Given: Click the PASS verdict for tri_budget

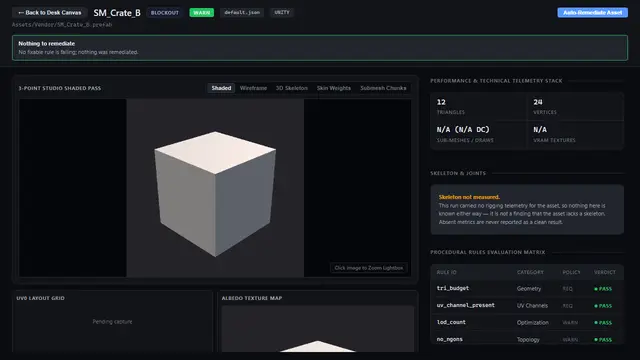Looking at the screenshot, I should pyautogui.click(x=603, y=289).
